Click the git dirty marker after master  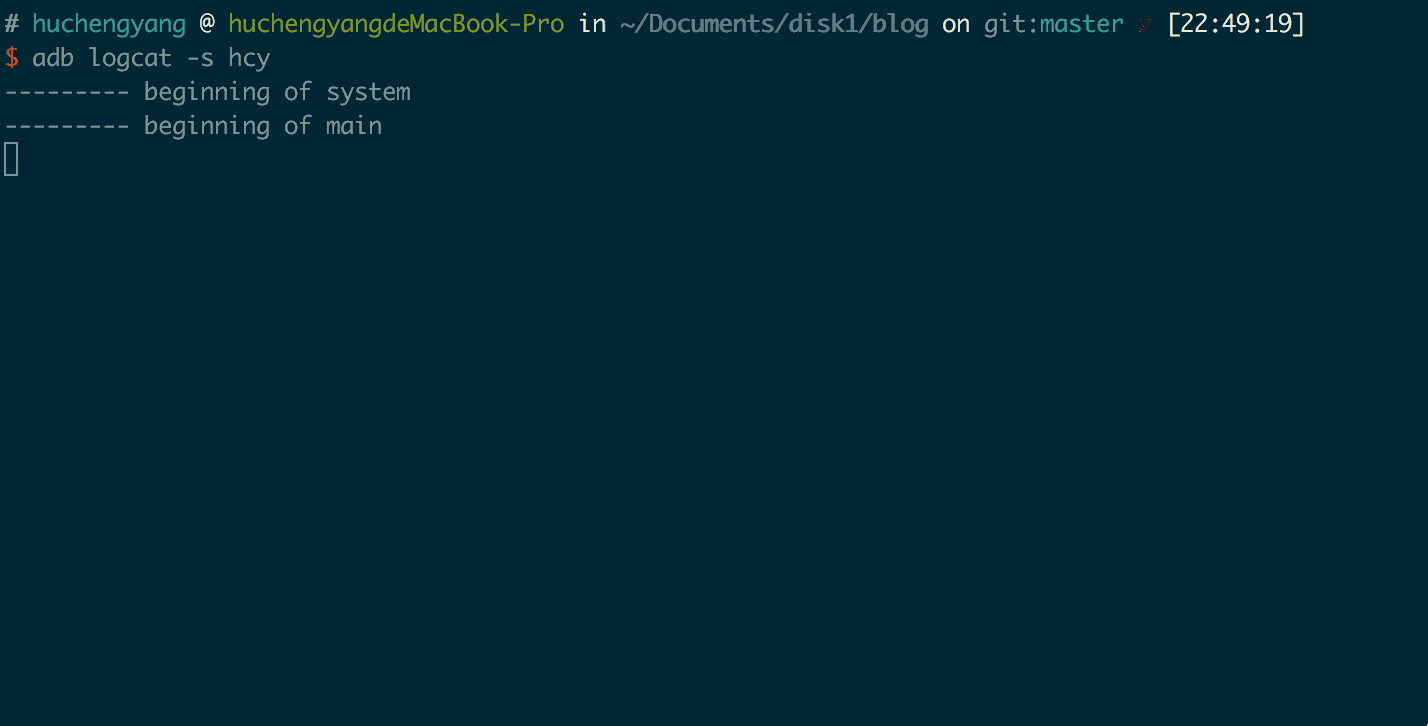click(1145, 25)
